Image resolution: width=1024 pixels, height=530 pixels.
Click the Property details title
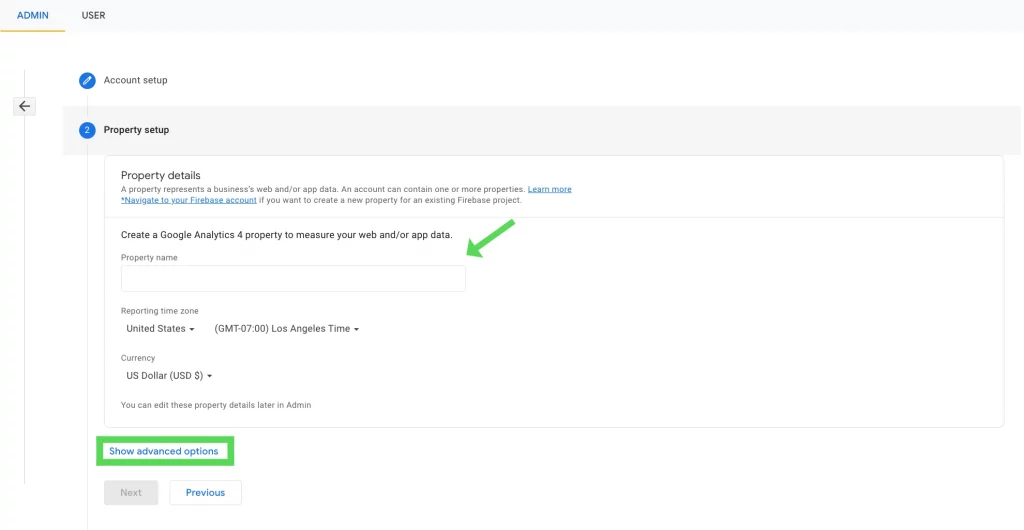point(161,175)
